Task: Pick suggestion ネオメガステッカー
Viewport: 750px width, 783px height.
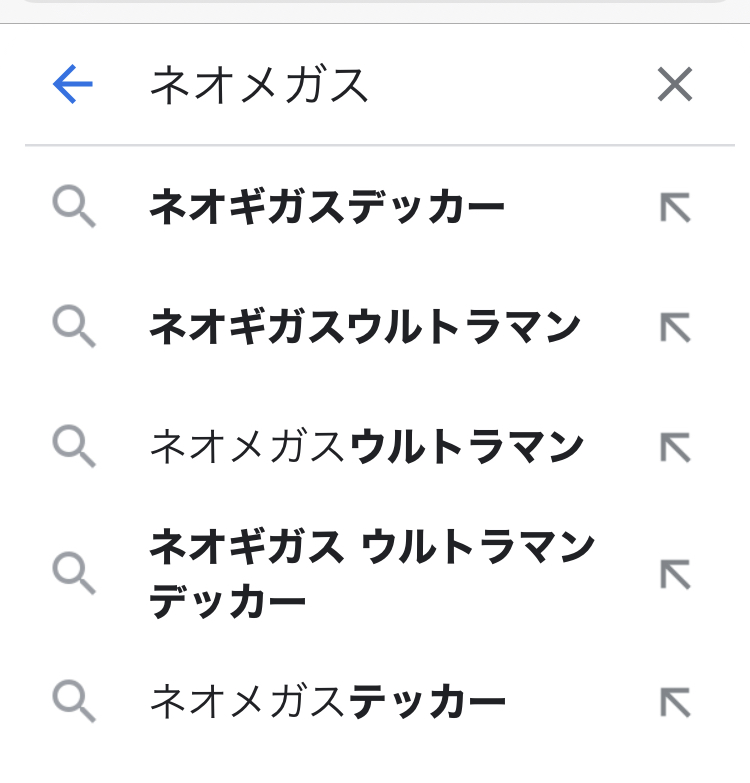Action: 327,703
